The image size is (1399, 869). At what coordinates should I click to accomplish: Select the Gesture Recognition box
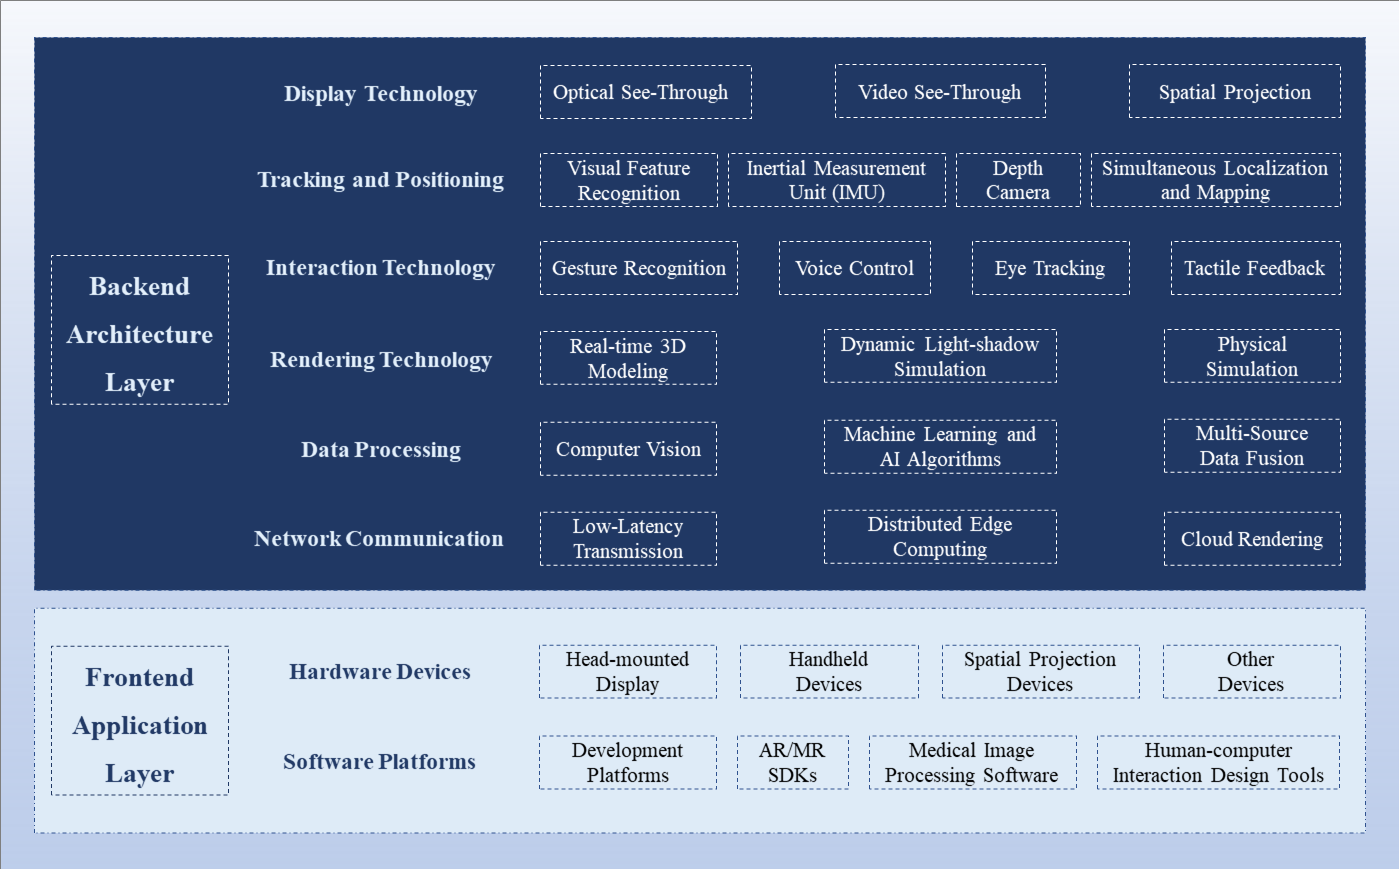(639, 268)
